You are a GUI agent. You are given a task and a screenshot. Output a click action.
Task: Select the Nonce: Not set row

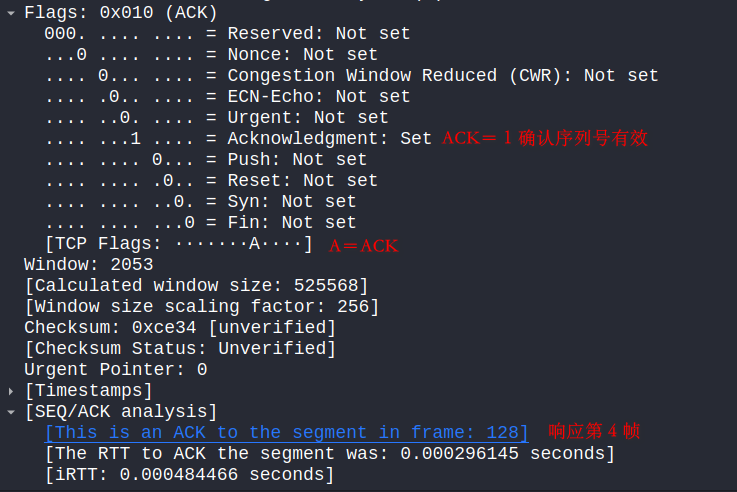tap(211, 55)
